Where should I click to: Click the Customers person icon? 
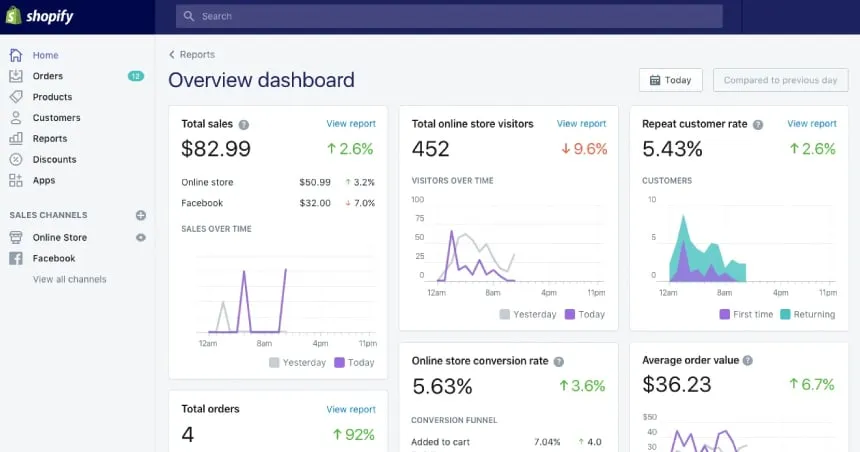16,118
